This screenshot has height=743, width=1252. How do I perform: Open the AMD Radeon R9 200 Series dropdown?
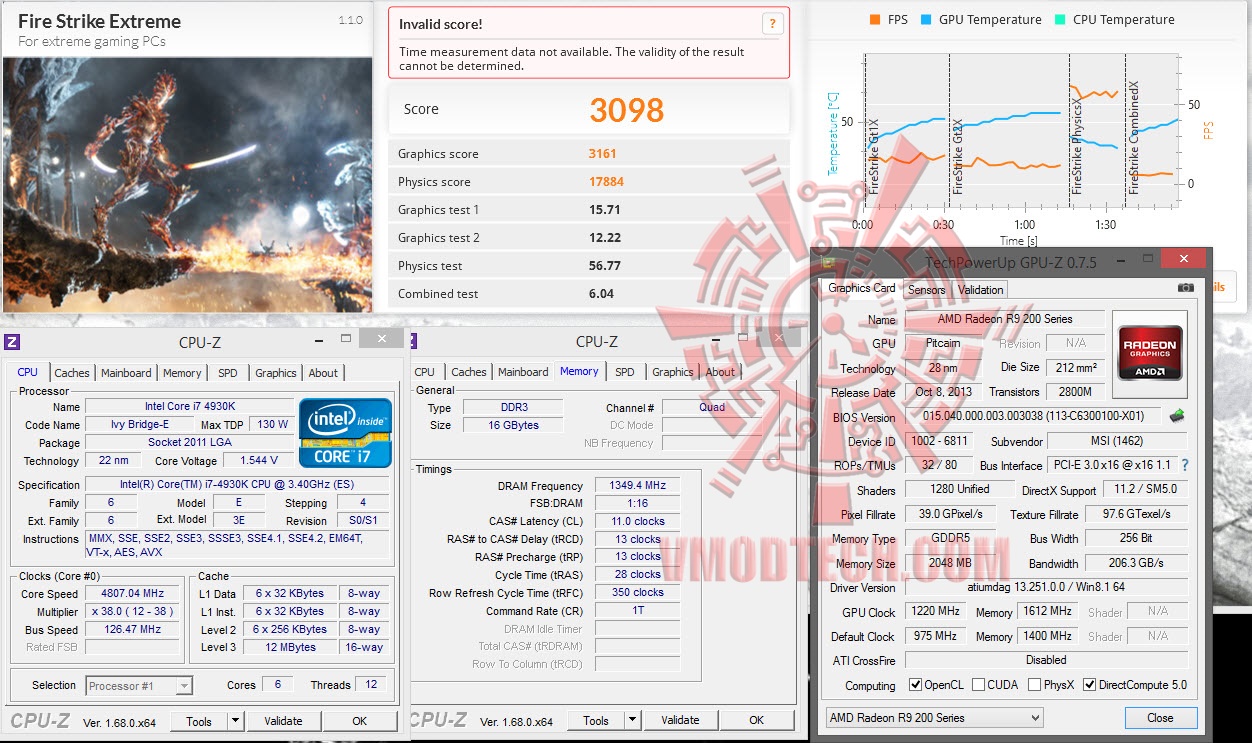click(934, 717)
